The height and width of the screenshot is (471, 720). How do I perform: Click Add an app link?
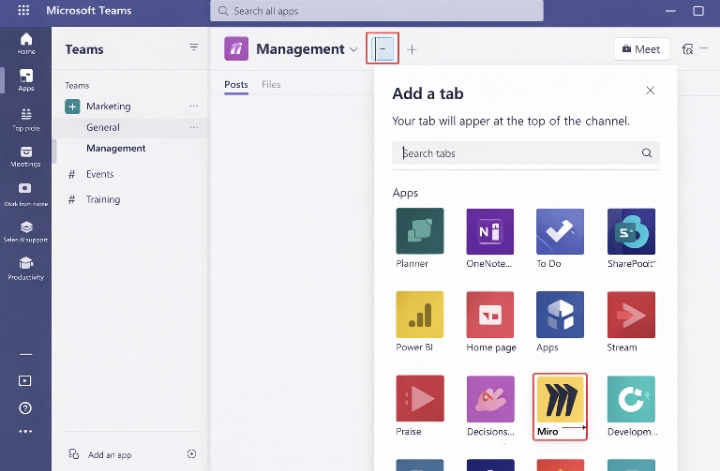(x=109, y=454)
